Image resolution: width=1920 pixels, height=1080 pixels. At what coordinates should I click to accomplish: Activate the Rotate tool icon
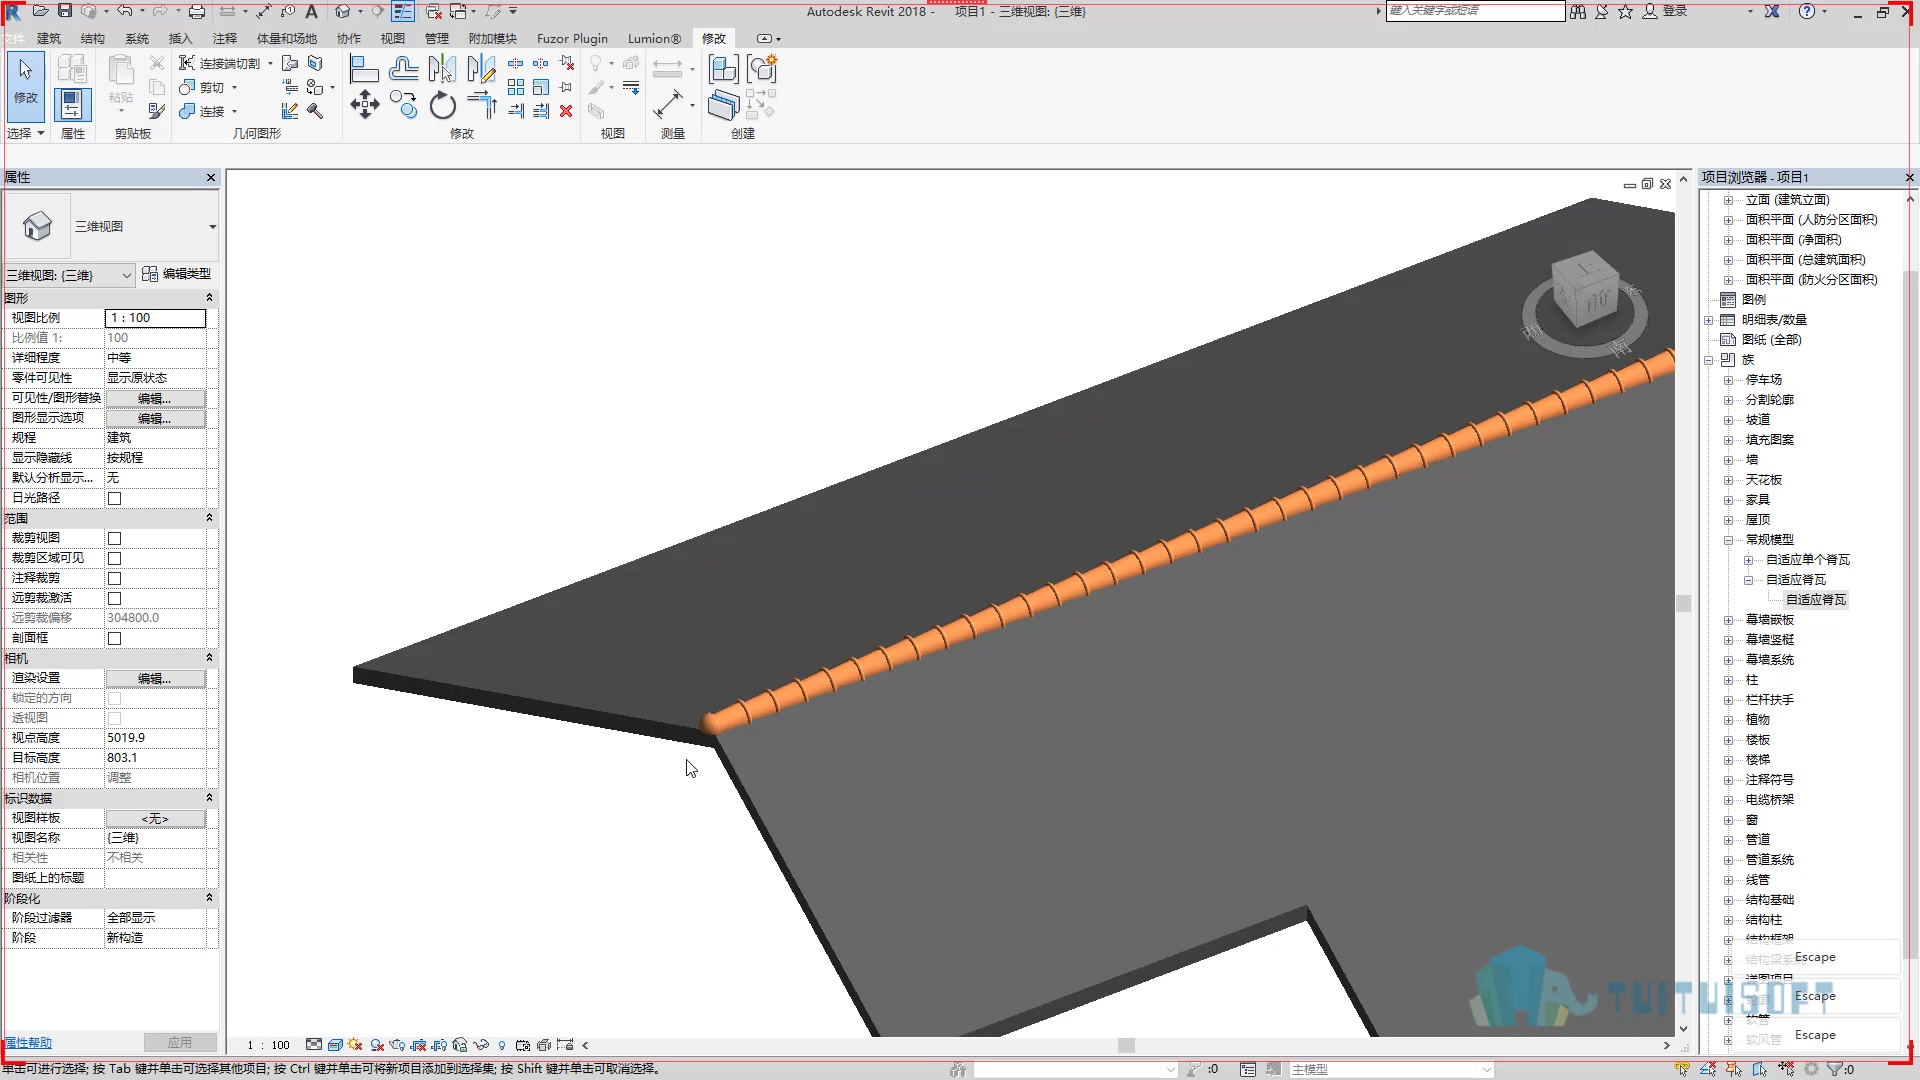pyautogui.click(x=442, y=105)
